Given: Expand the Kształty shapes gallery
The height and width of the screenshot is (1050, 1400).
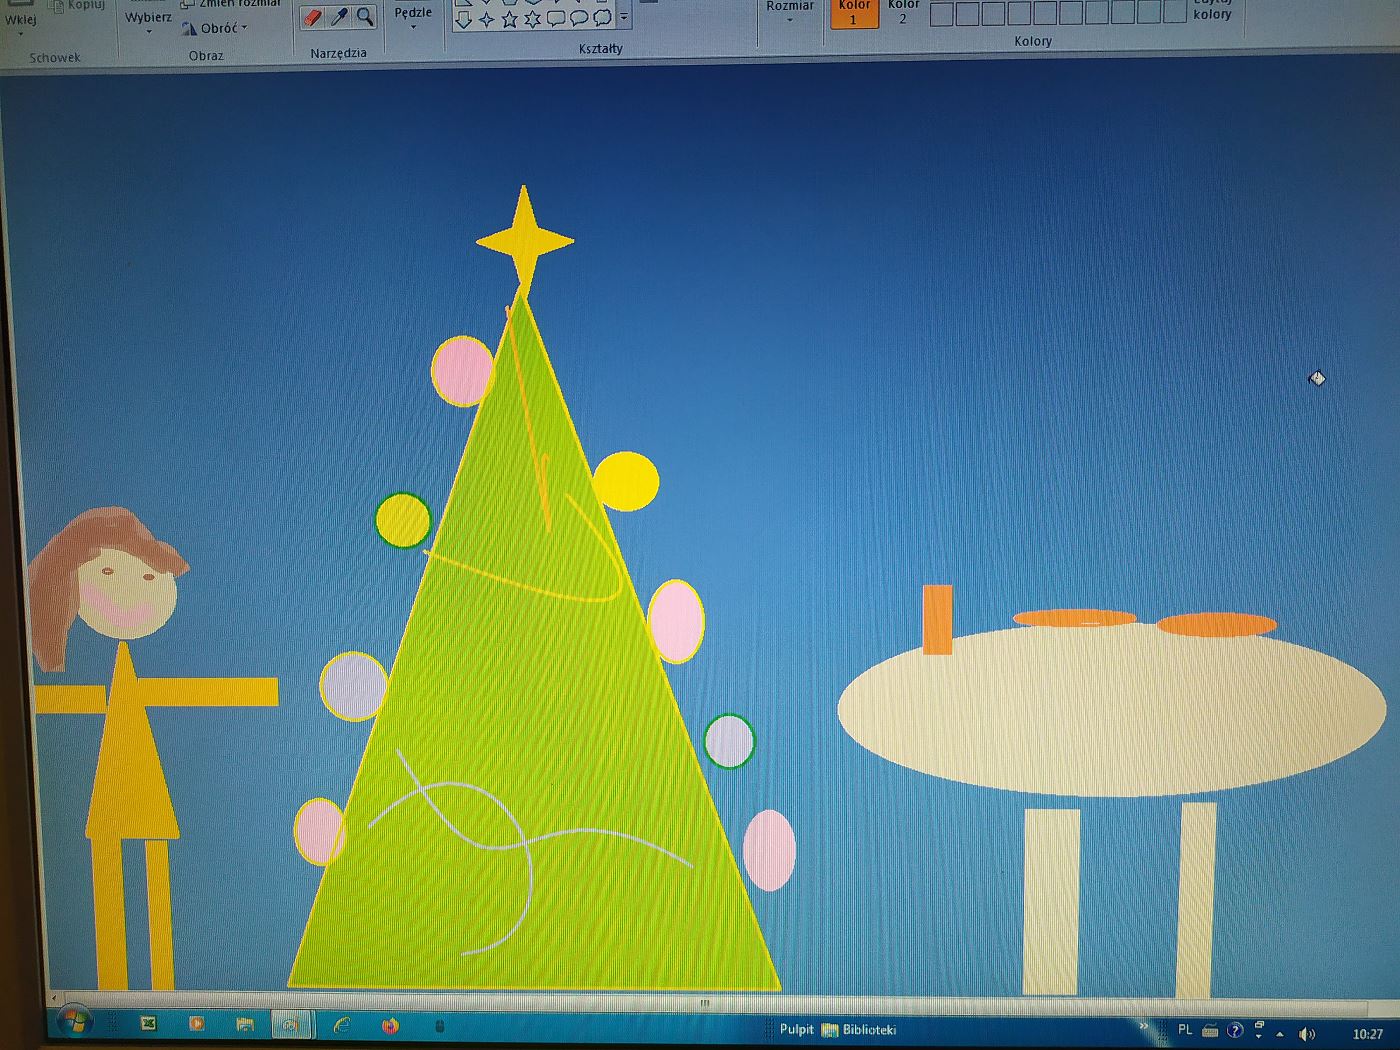Looking at the screenshot, I should pos(624,16).
